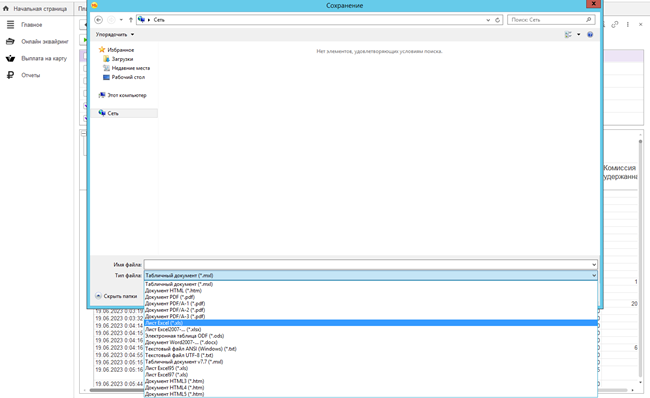This screenshot has width=650, height=398.
Task: Choose 'Текстовый файл UTF-8 (*.txt)' type
Action: [x=371, y=355]
